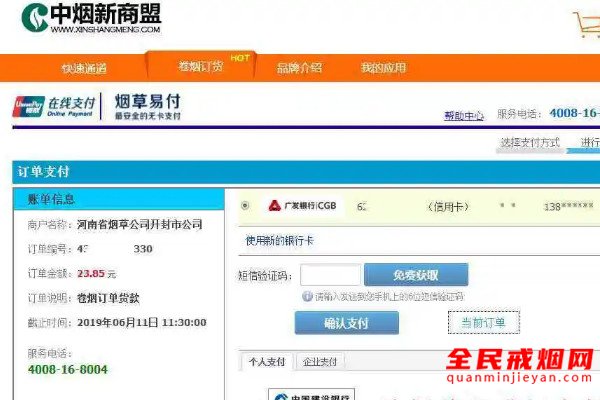Switch to the 个人支付 tab
600x400 pixels.
click(x=267, y=361)
